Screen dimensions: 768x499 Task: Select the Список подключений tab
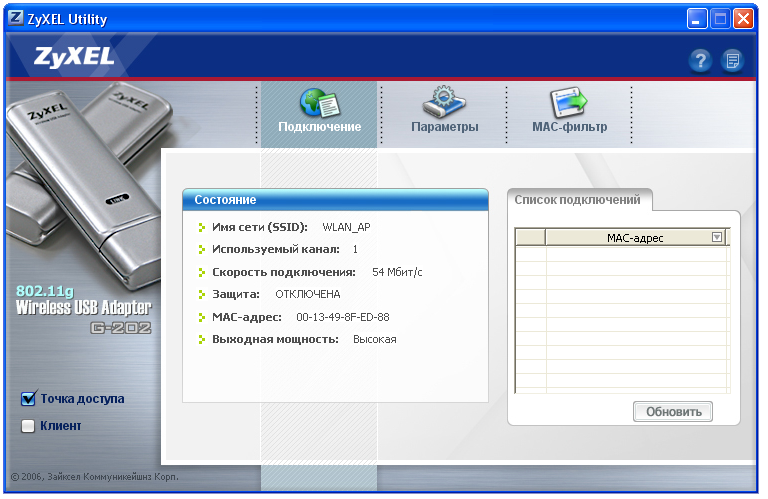(580, 200)
